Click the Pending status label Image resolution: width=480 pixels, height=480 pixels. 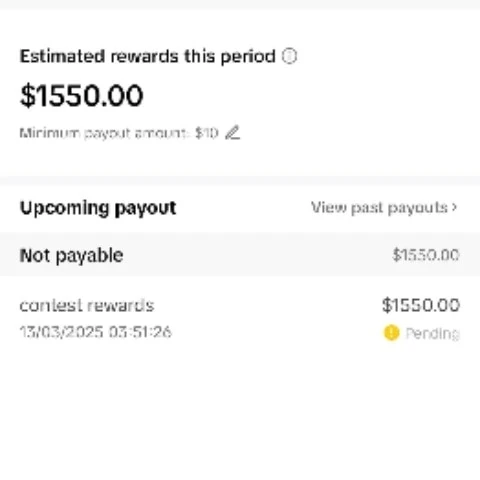click(433, 333)
